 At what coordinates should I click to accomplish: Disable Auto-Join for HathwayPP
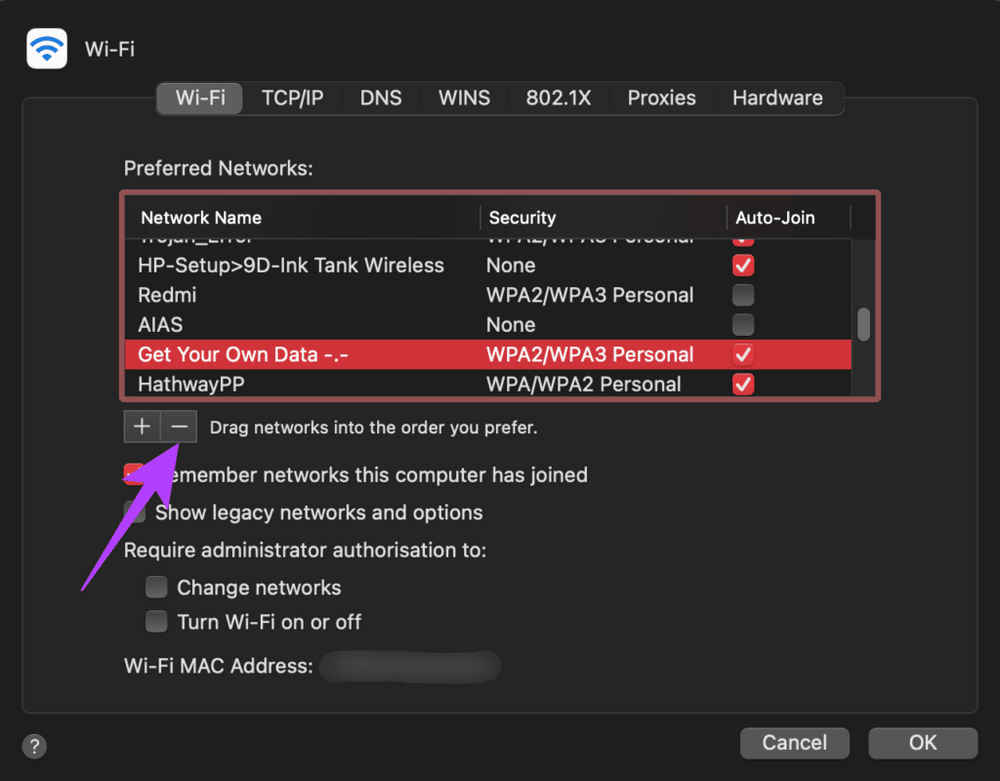tap(743, 384)
